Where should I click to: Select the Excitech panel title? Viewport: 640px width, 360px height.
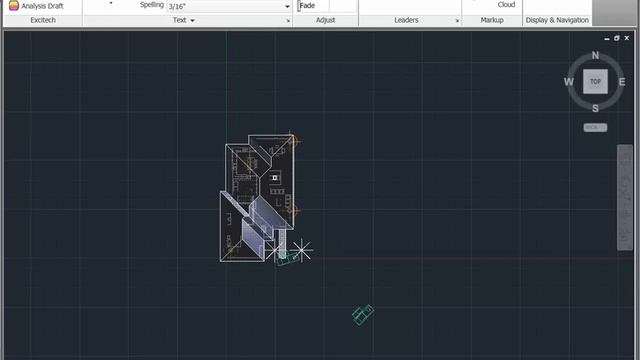[43, 20]
